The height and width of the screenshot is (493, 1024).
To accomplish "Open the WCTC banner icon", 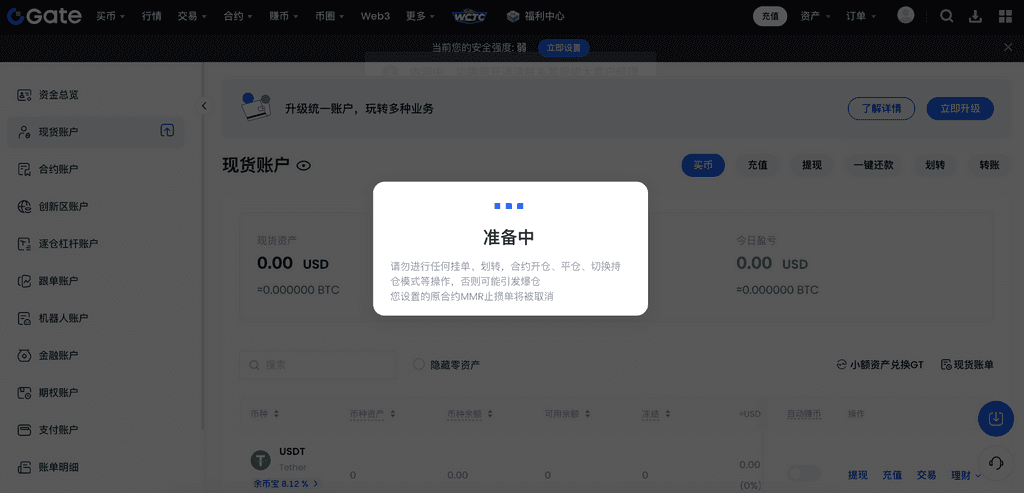I will point(469,16).
